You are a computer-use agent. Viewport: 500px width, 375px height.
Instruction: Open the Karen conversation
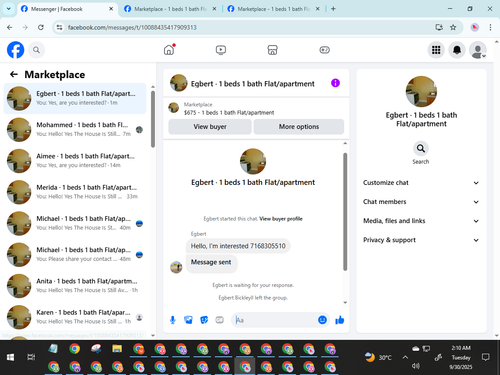(x=75, y=317)
